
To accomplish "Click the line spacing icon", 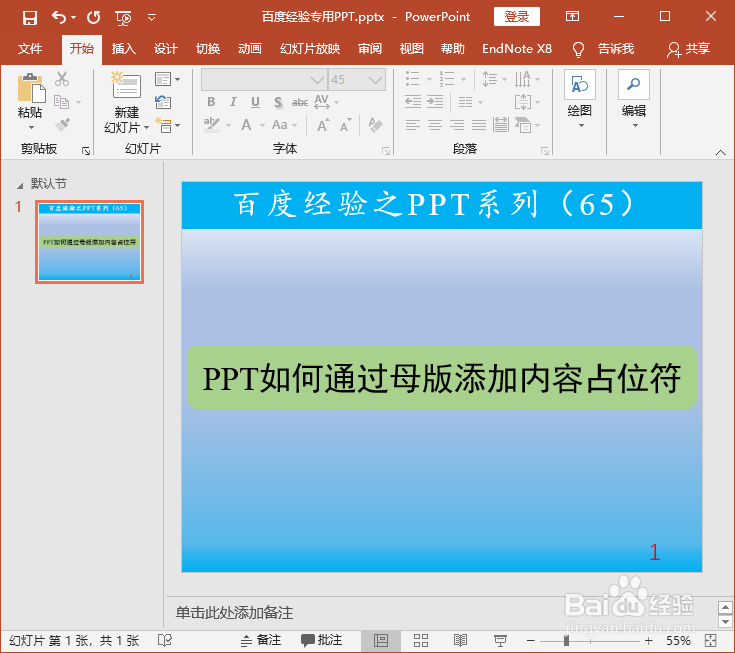I will 490,79.
